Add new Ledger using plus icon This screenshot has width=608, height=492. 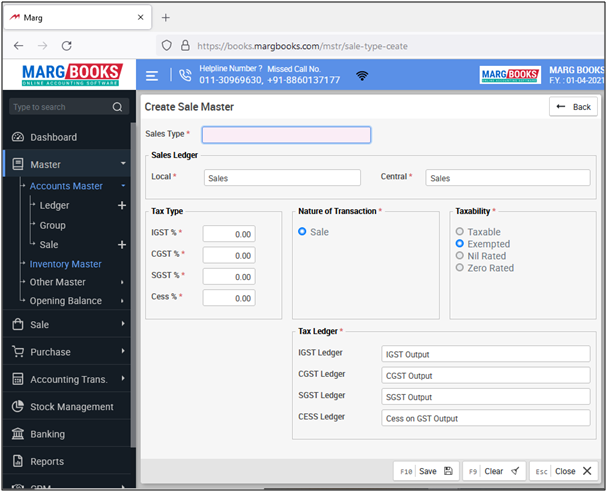pyautogui.click(x=122, y=205)
